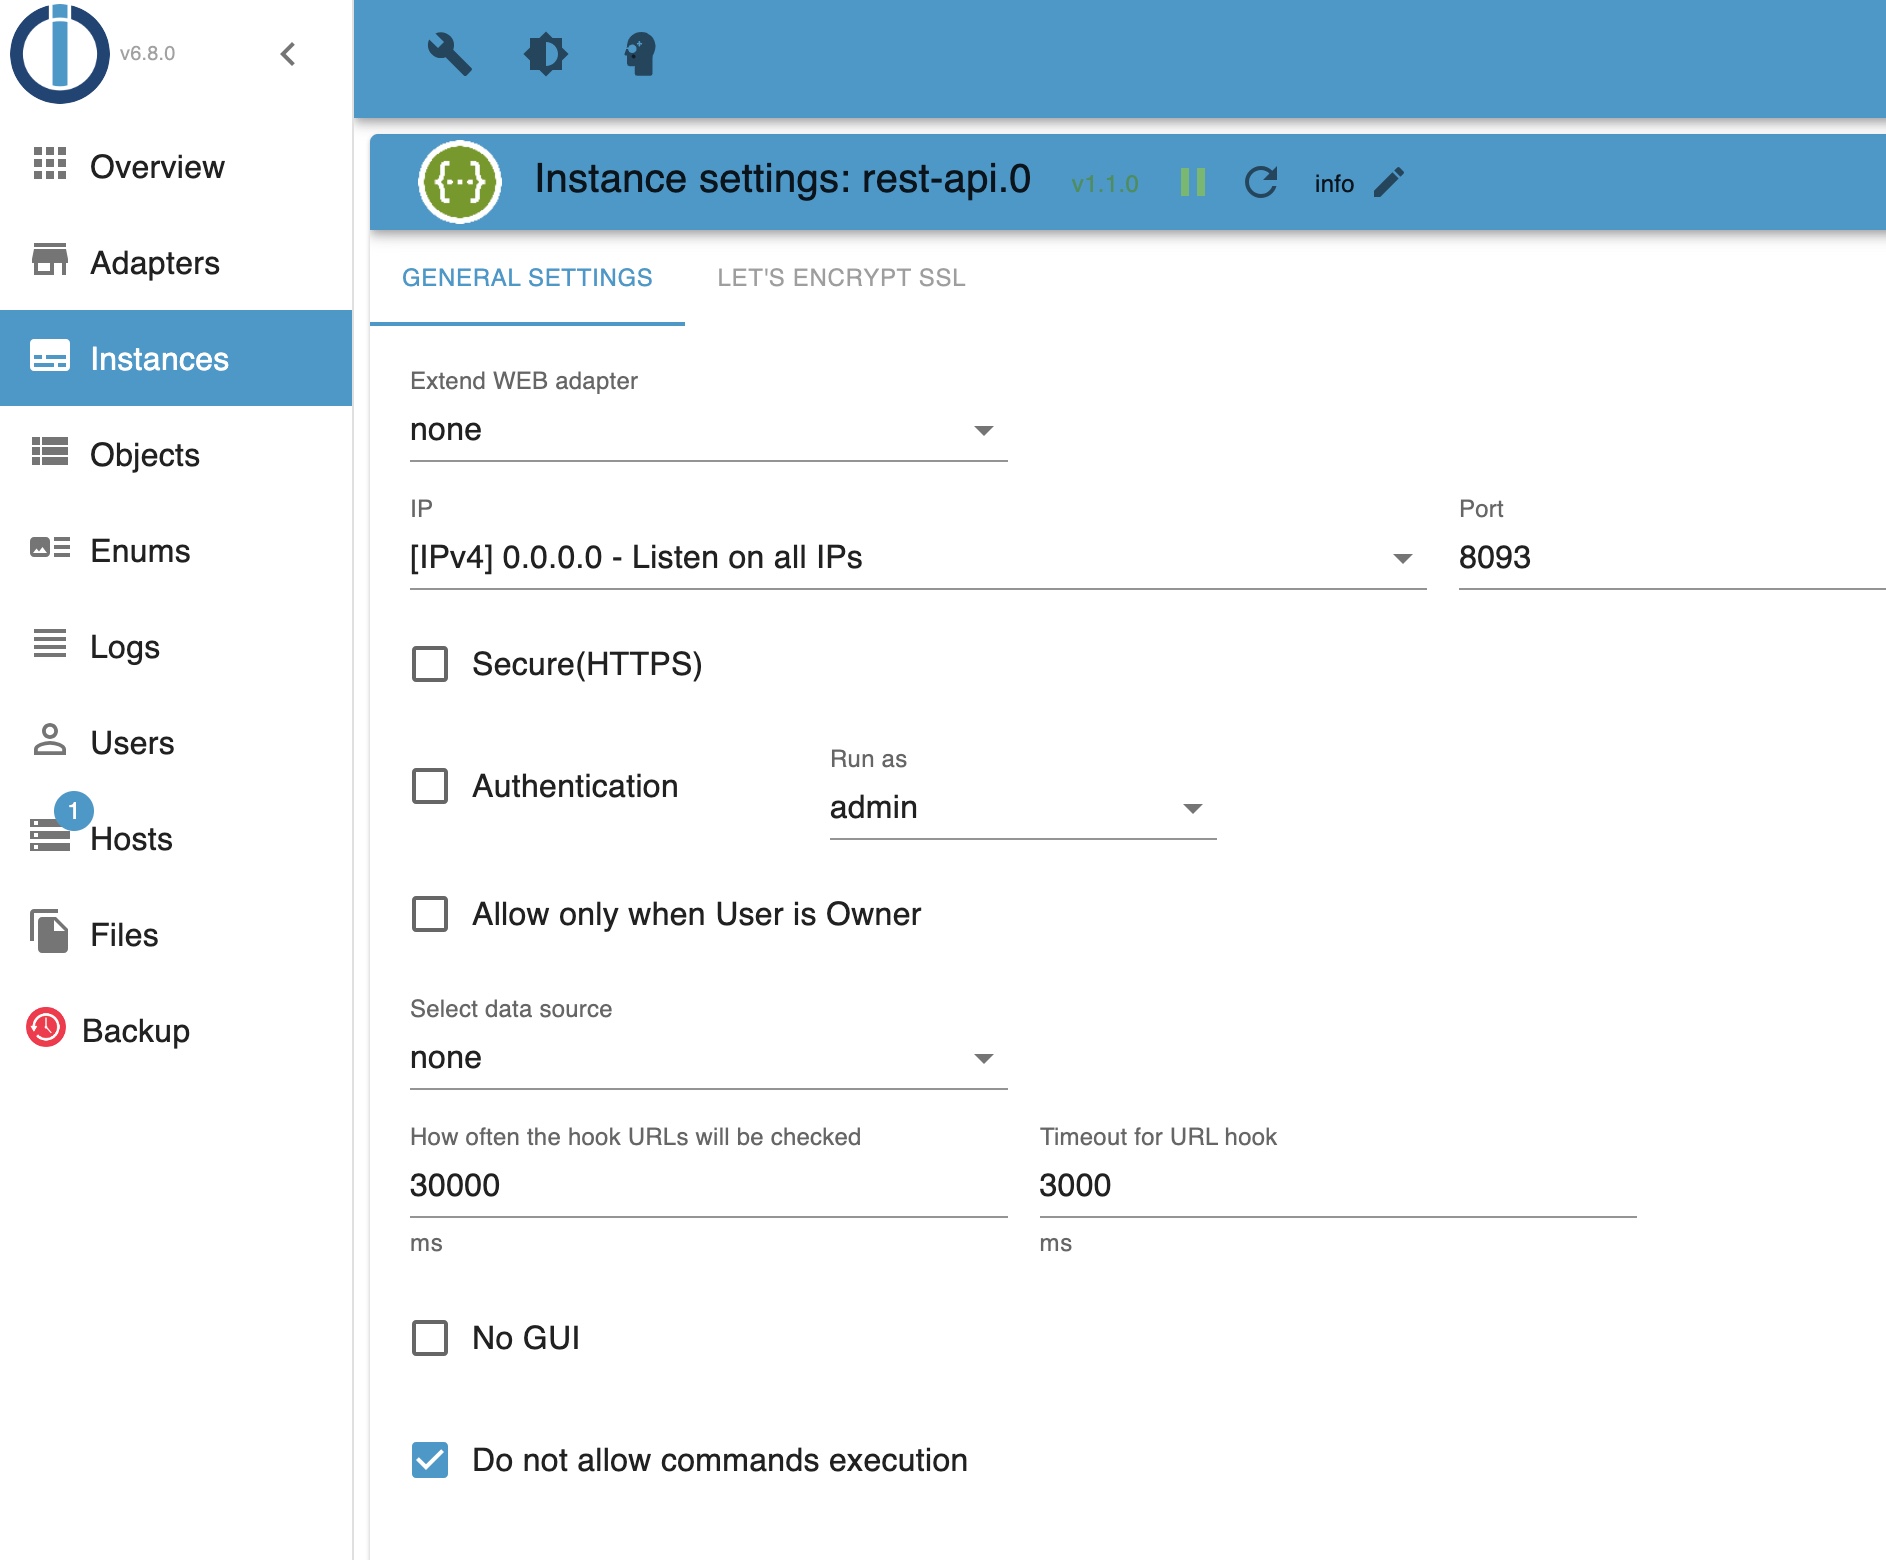Viewport: 1886px width, 1560px height.
Task: Enable the Authentication checkbox
Action: click(x=430, y=786)
